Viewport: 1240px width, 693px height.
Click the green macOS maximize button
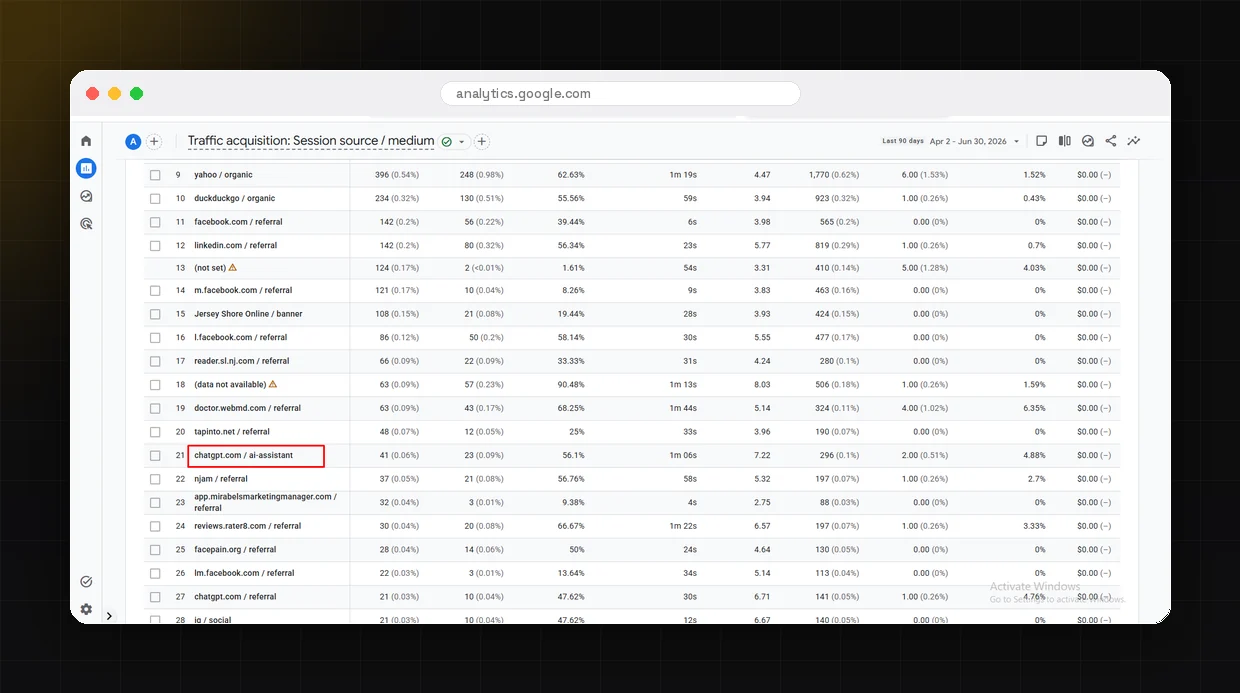point(136,94)
